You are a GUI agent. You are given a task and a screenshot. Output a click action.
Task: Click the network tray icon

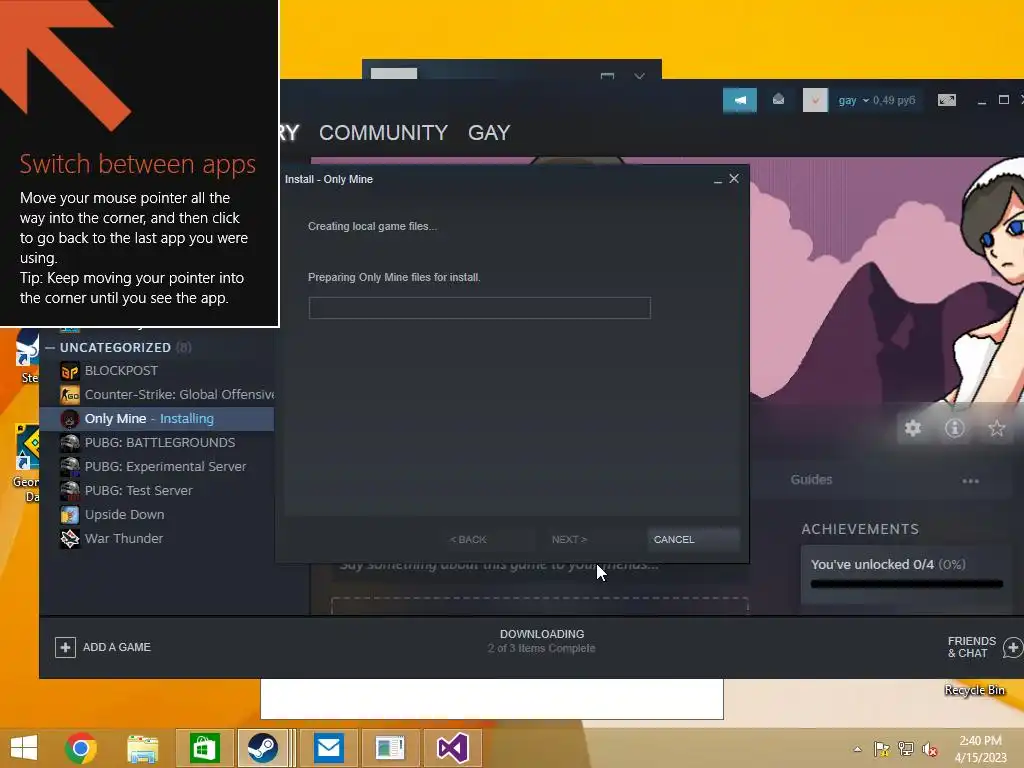(906, 749)
